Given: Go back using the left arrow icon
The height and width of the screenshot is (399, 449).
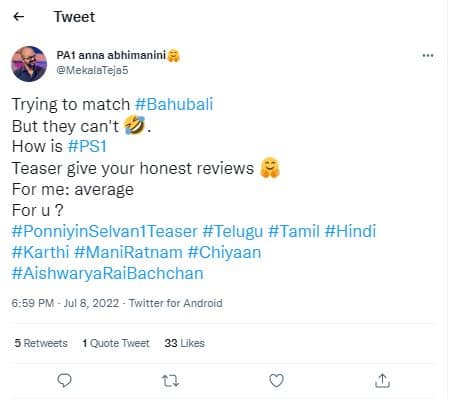Looking at the screenshot, I should (19, 16).
